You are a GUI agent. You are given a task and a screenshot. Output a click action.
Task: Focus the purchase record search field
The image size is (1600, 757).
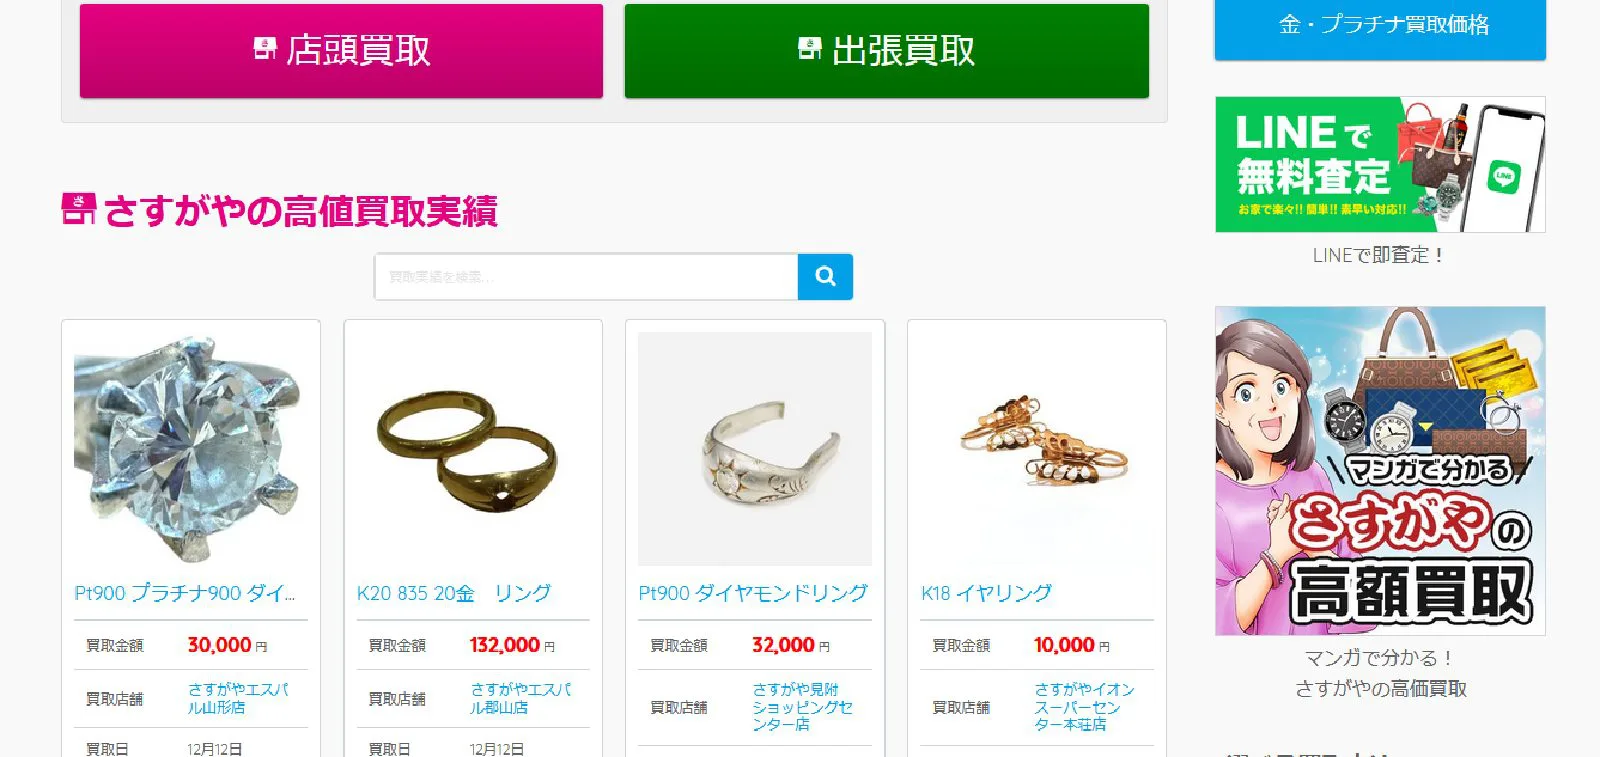pyautogui.click(x=586, y=277)
